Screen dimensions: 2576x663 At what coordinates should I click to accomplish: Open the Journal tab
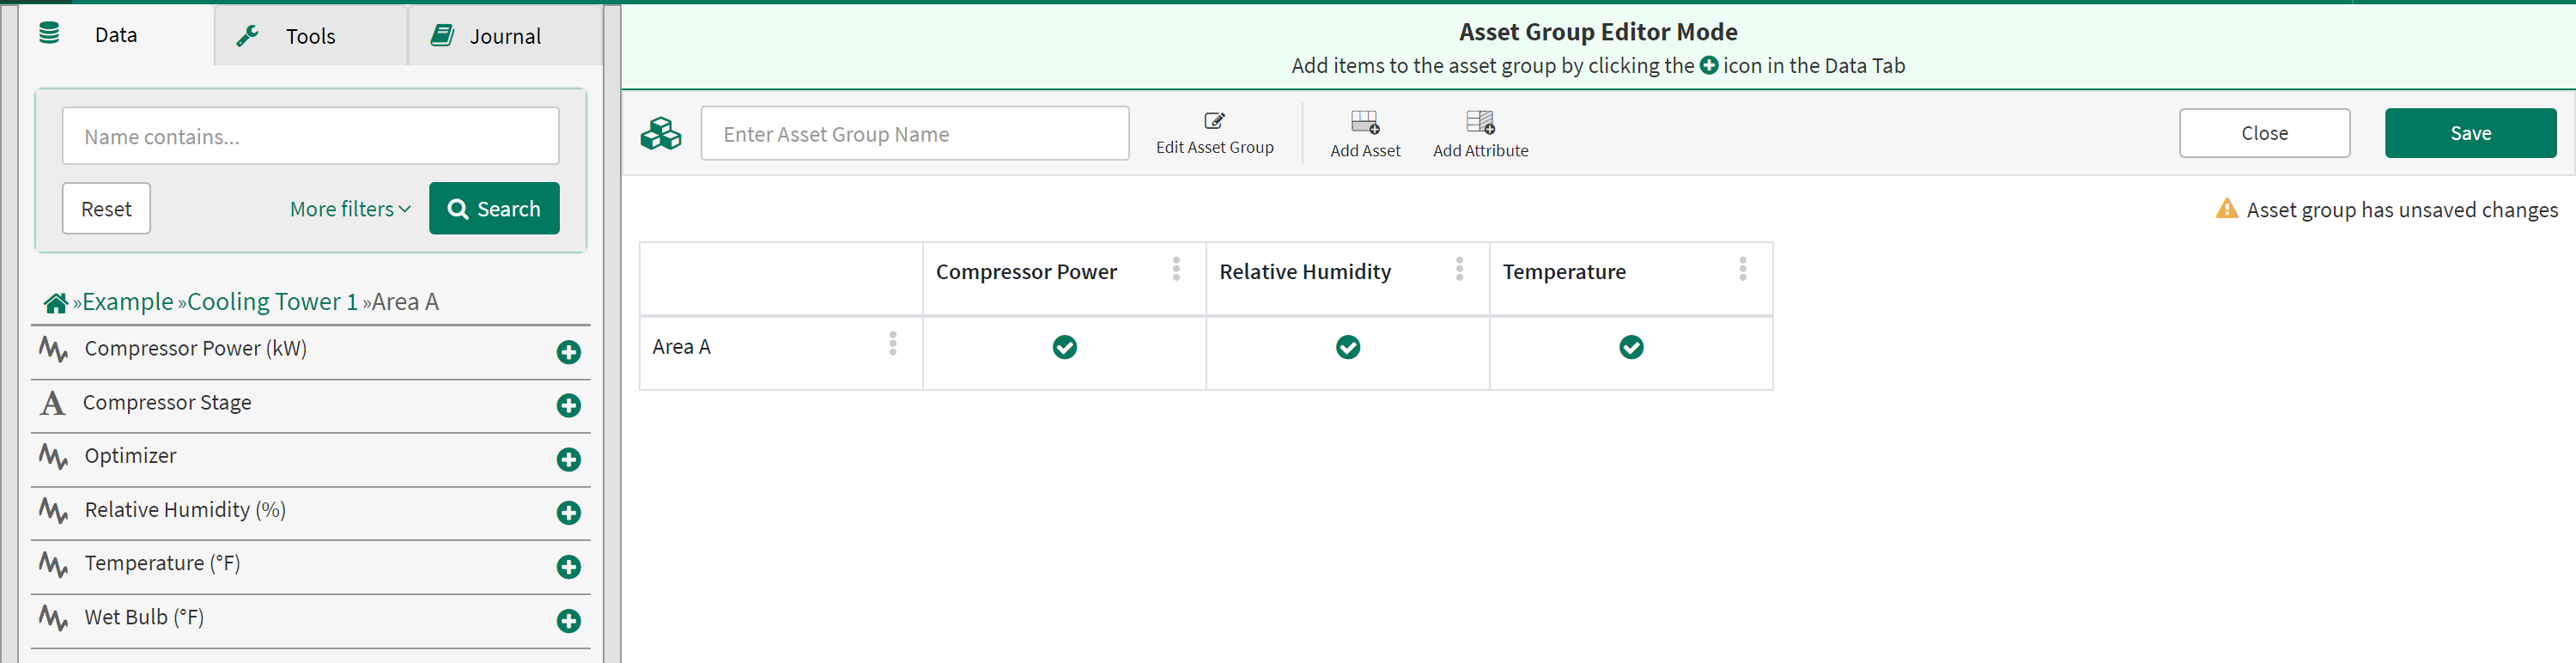504,36
